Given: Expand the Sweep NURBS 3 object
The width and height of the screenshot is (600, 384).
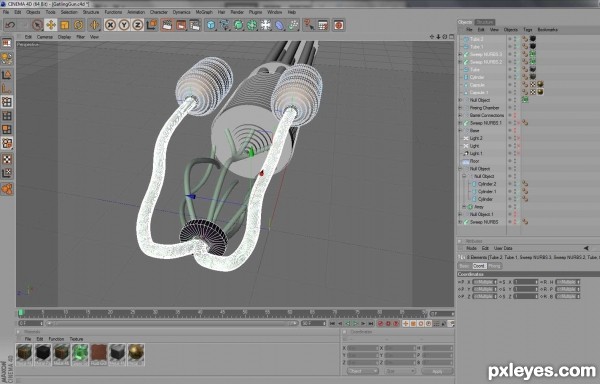Looking at the screenshot, I should [460, 54].
